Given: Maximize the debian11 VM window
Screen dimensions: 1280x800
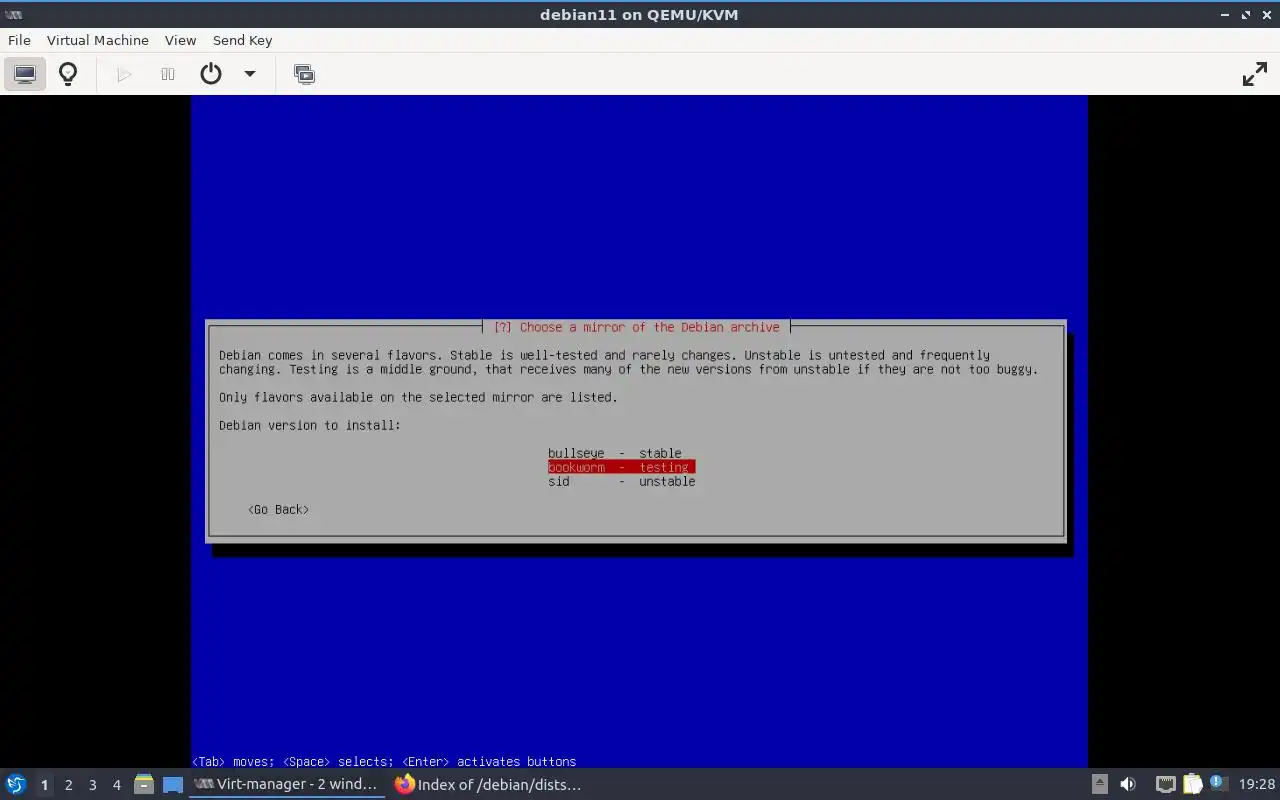Looking at the screenshot, I should 1246,15.
